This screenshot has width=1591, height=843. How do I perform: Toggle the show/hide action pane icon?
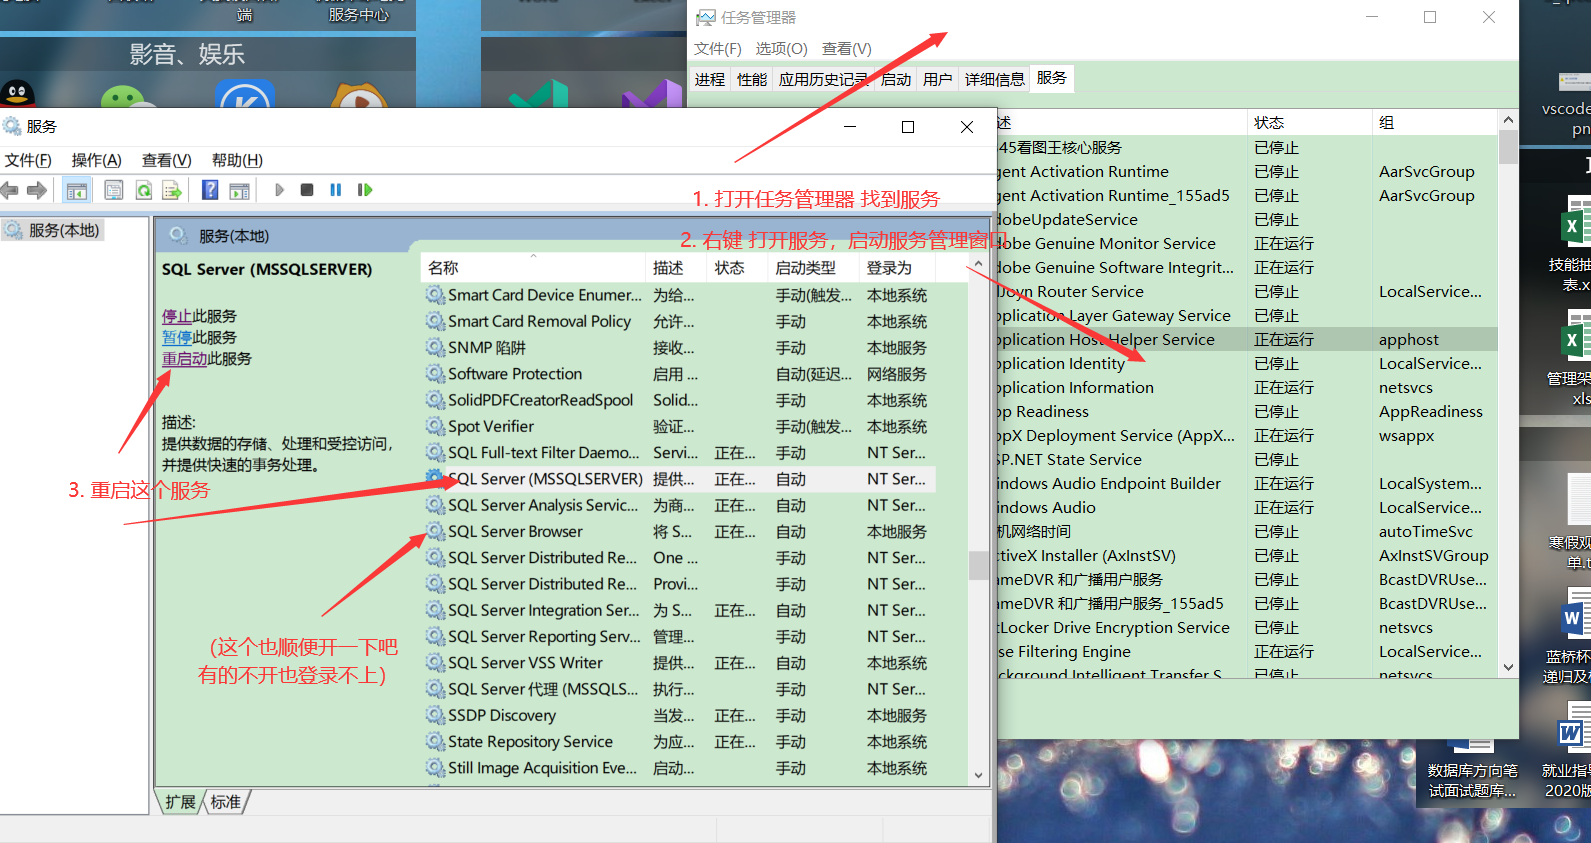[x=240, y=190]
